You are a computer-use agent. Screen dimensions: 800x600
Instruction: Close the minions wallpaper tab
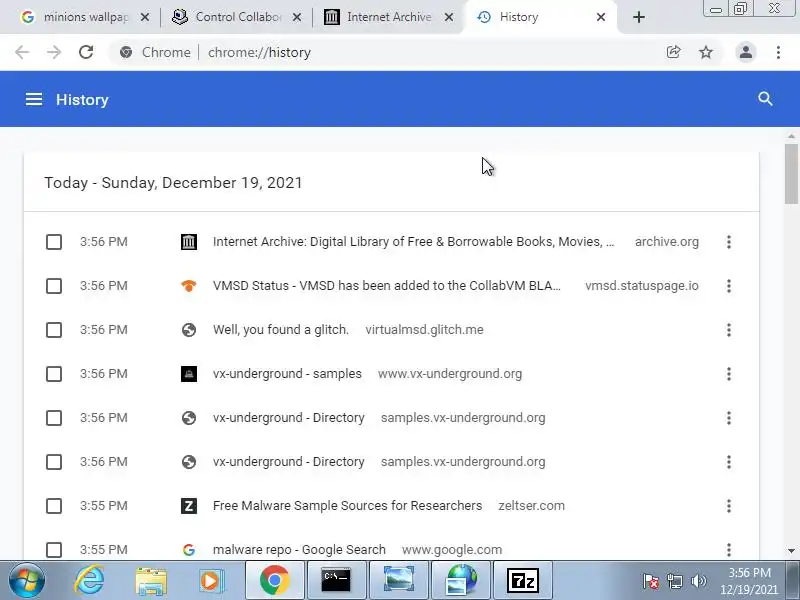click(x=145, y=17)
